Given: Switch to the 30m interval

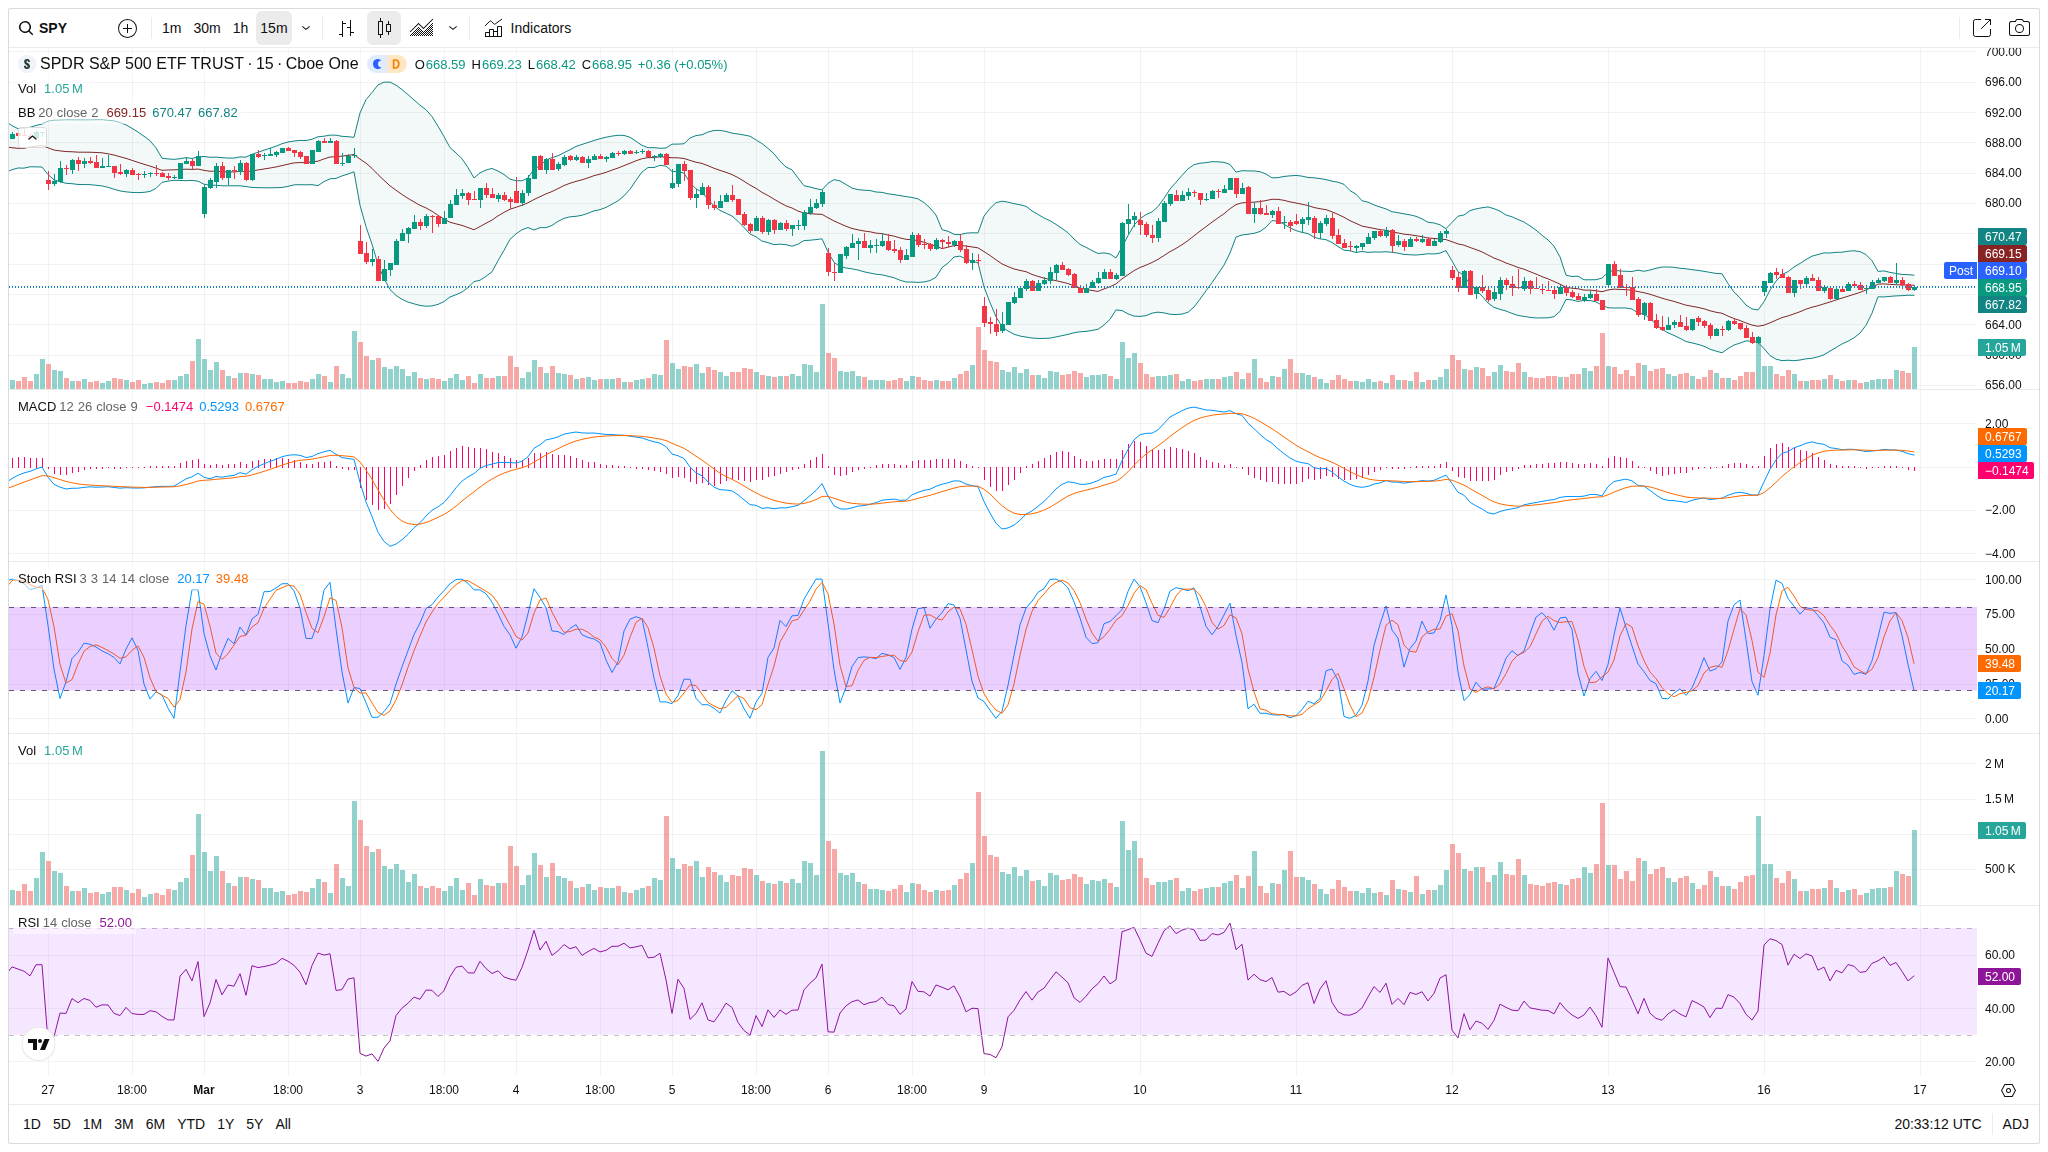Looking at the screenshot, I should click(x=207, y=28).
